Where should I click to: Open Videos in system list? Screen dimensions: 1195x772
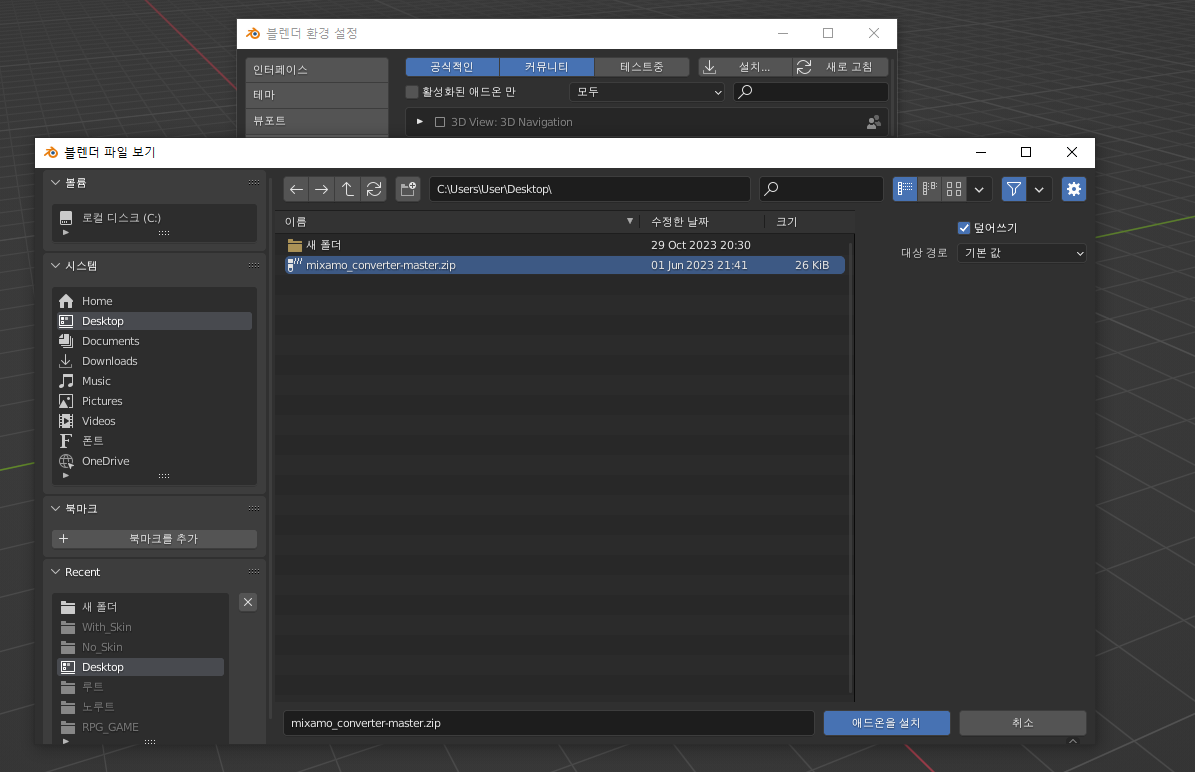[x=154, y=421]
